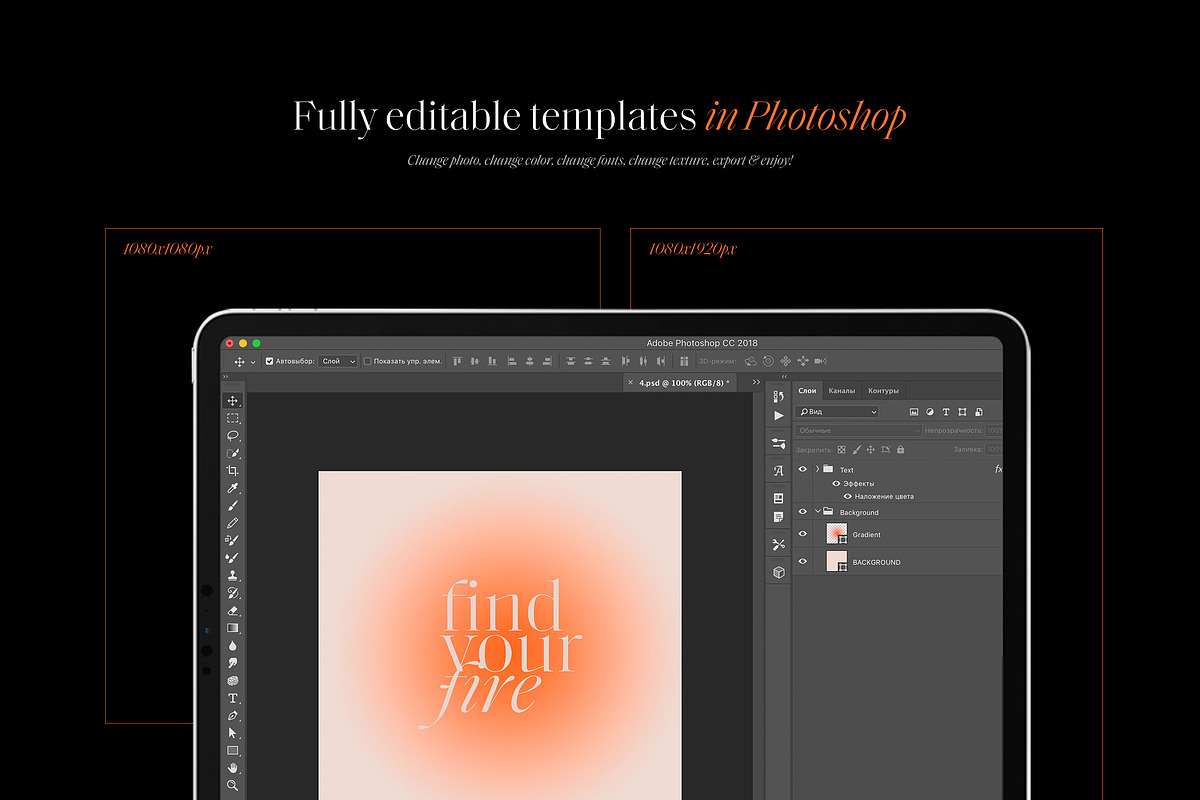The width and height of the screenshot is (1200, 800).
Task: Toggle lock transparent pixels icon
Action: point(841,450)
